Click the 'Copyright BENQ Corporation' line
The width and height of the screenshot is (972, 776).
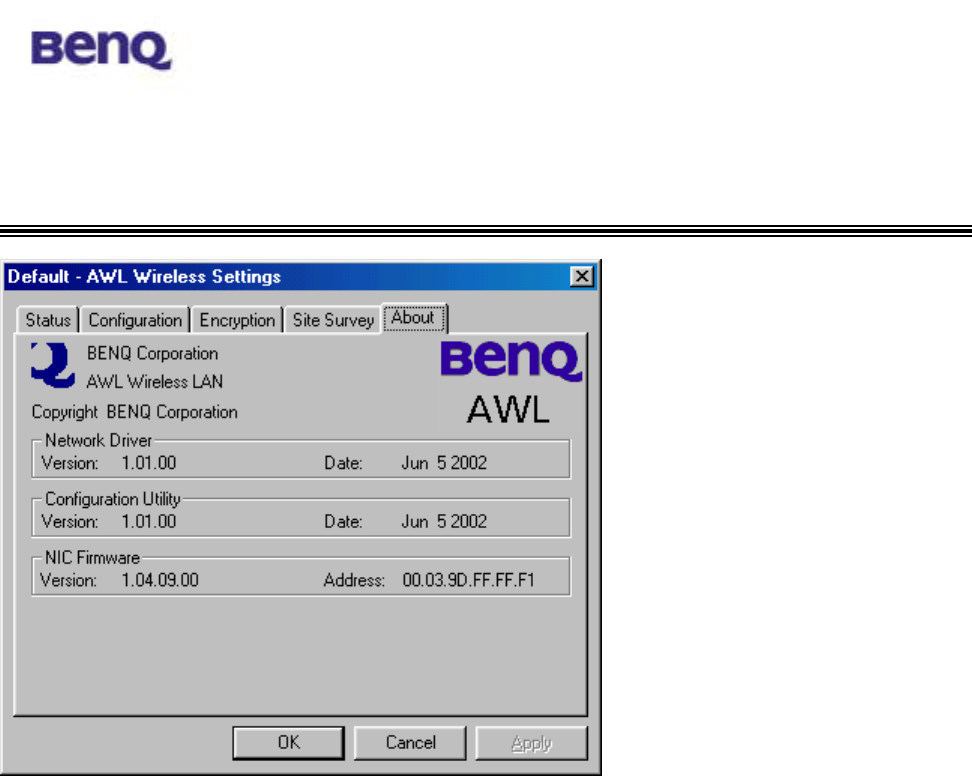pos(135,412)
